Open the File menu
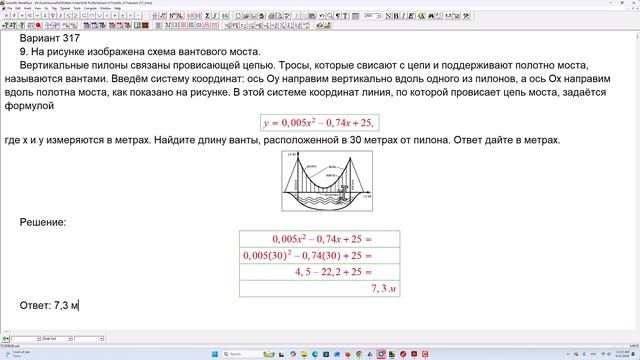The image size is (640, 360). point(9,8)
